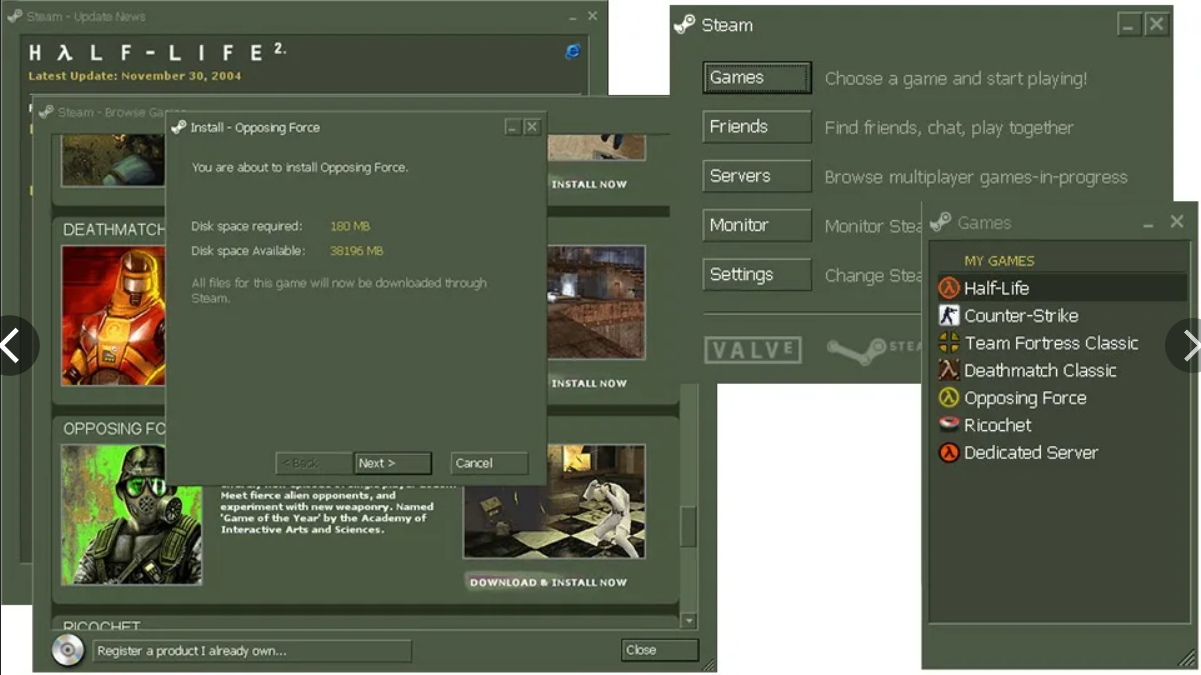Click the CD icon beside Register a product
Viewport: 1201px width, 675px height.
click(x=68, y=650)
